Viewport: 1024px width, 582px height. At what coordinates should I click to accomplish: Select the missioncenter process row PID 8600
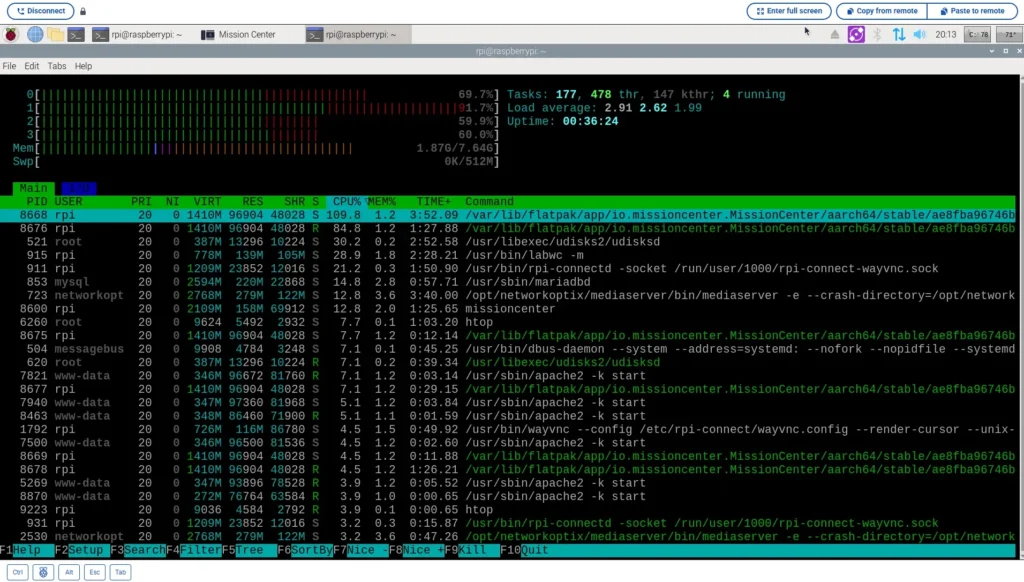(x=507, y=309)
